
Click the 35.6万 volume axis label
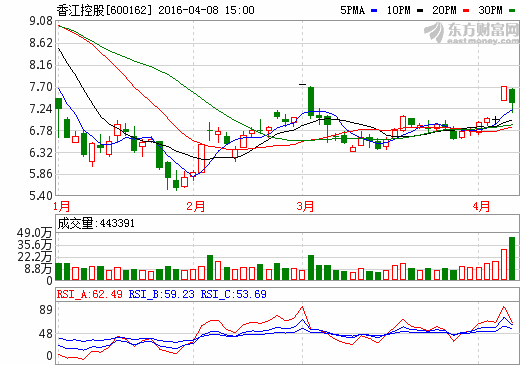point(35,245)
